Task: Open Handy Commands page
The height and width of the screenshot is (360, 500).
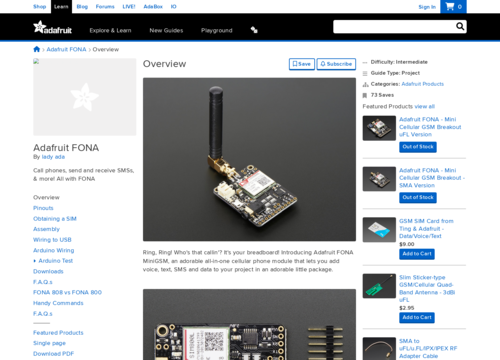Action: pos(58,303)
